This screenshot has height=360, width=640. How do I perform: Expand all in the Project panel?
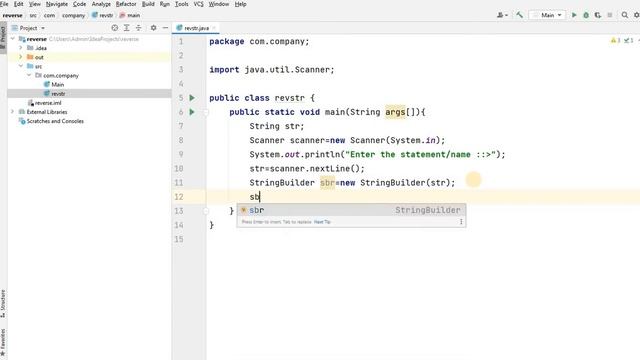tap(127, 28)
